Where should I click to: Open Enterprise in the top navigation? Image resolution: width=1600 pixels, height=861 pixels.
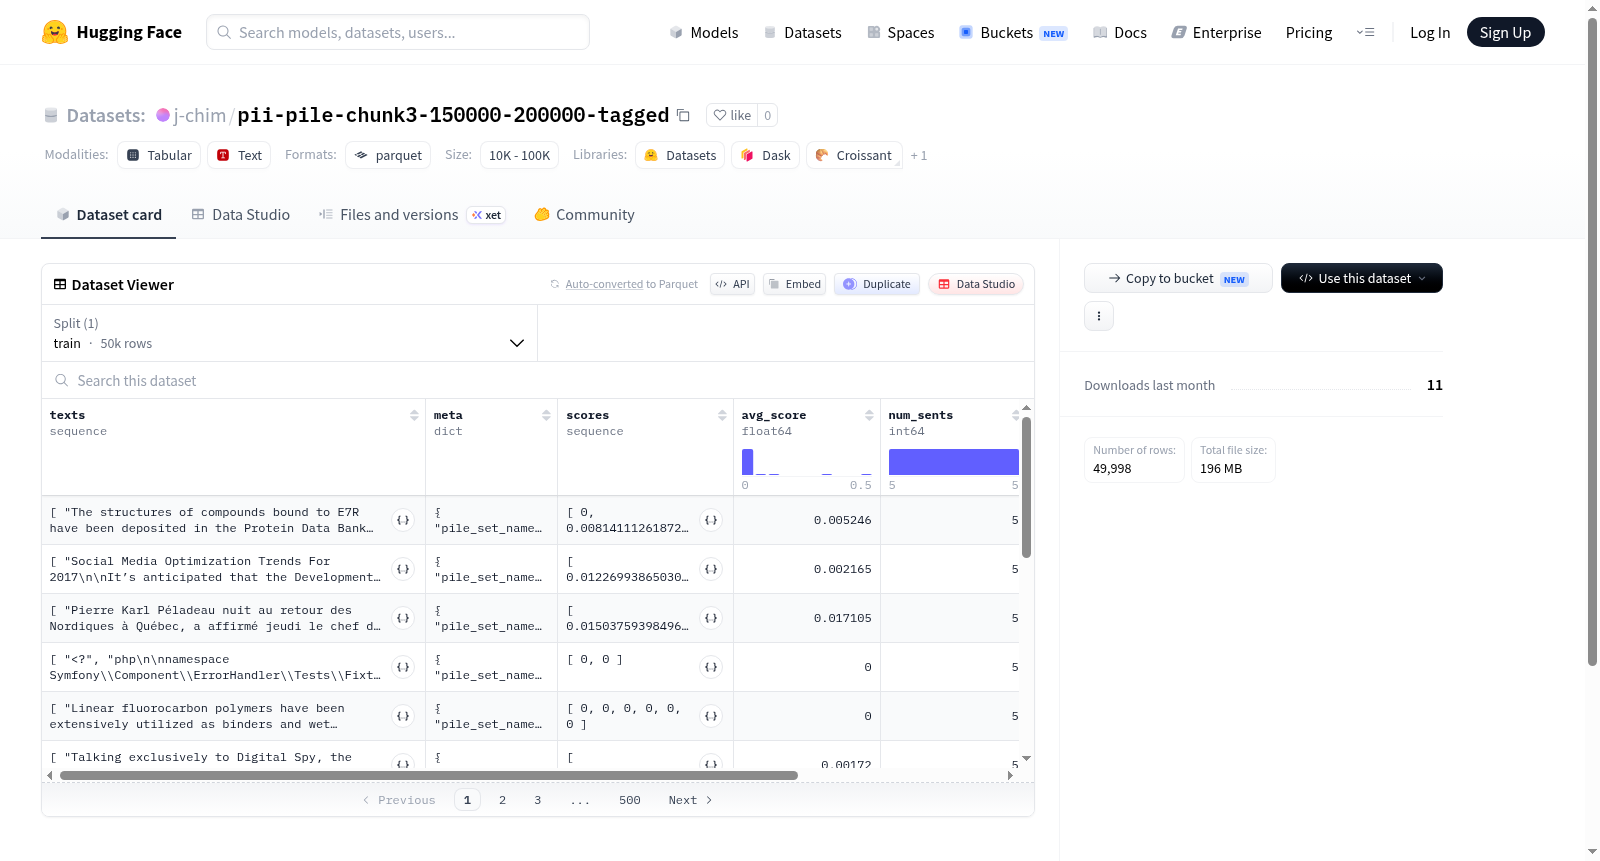1217,32
